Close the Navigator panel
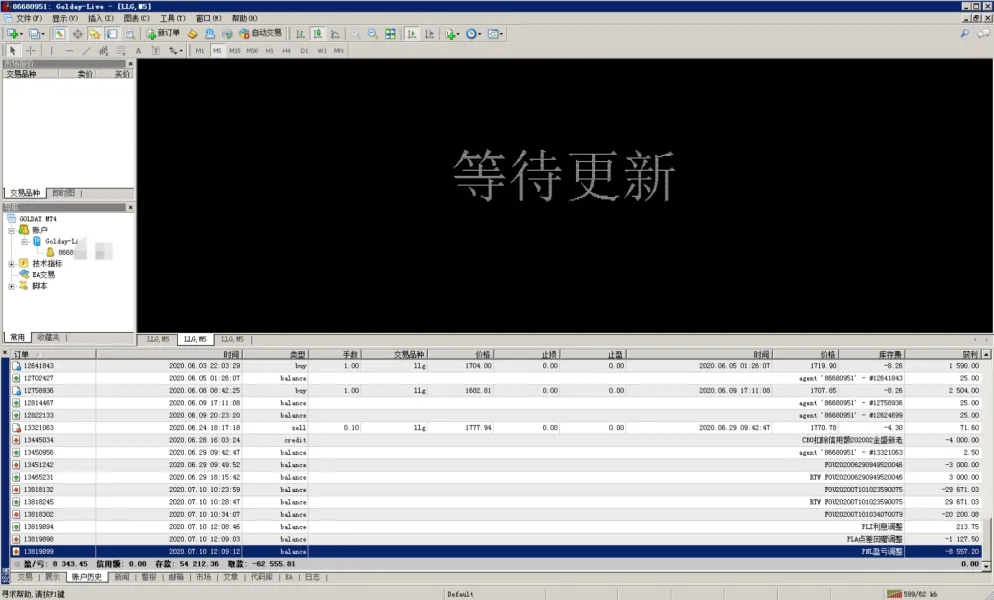Image resolution: width=994 pixels, height=600 pixels. point(131,207)
